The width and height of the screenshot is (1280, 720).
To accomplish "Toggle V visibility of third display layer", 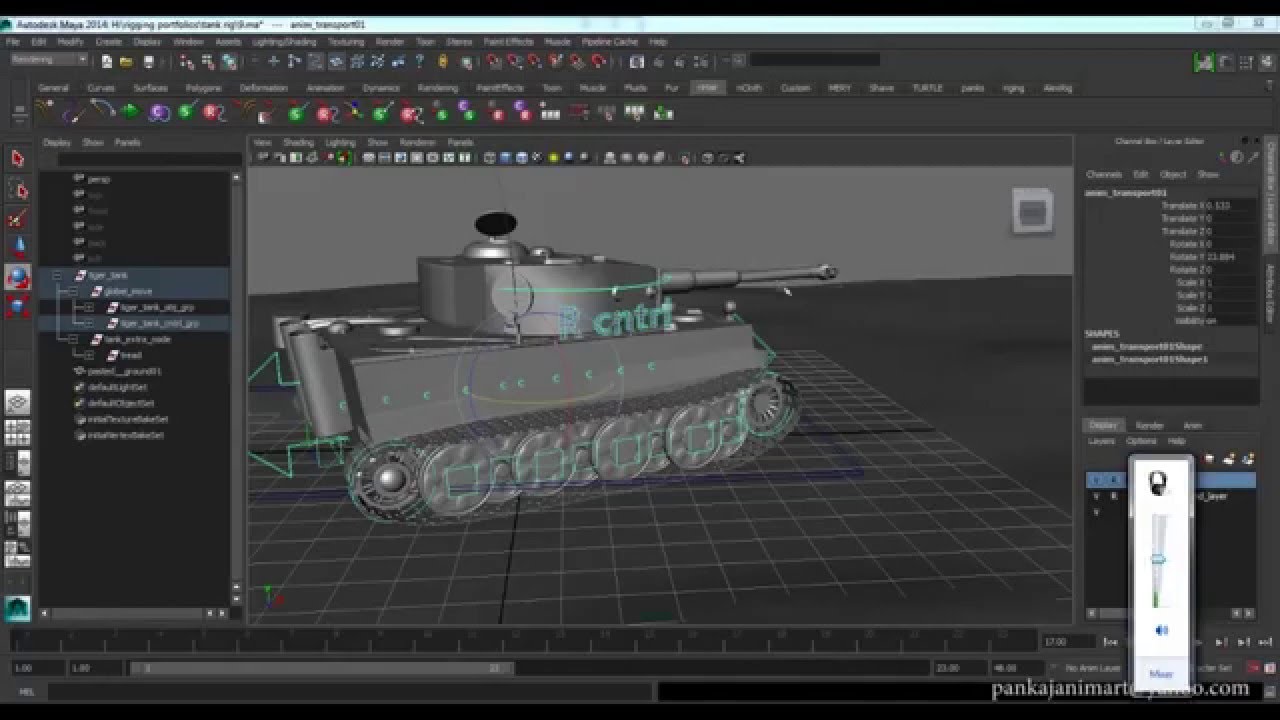I will point(1096,511).
